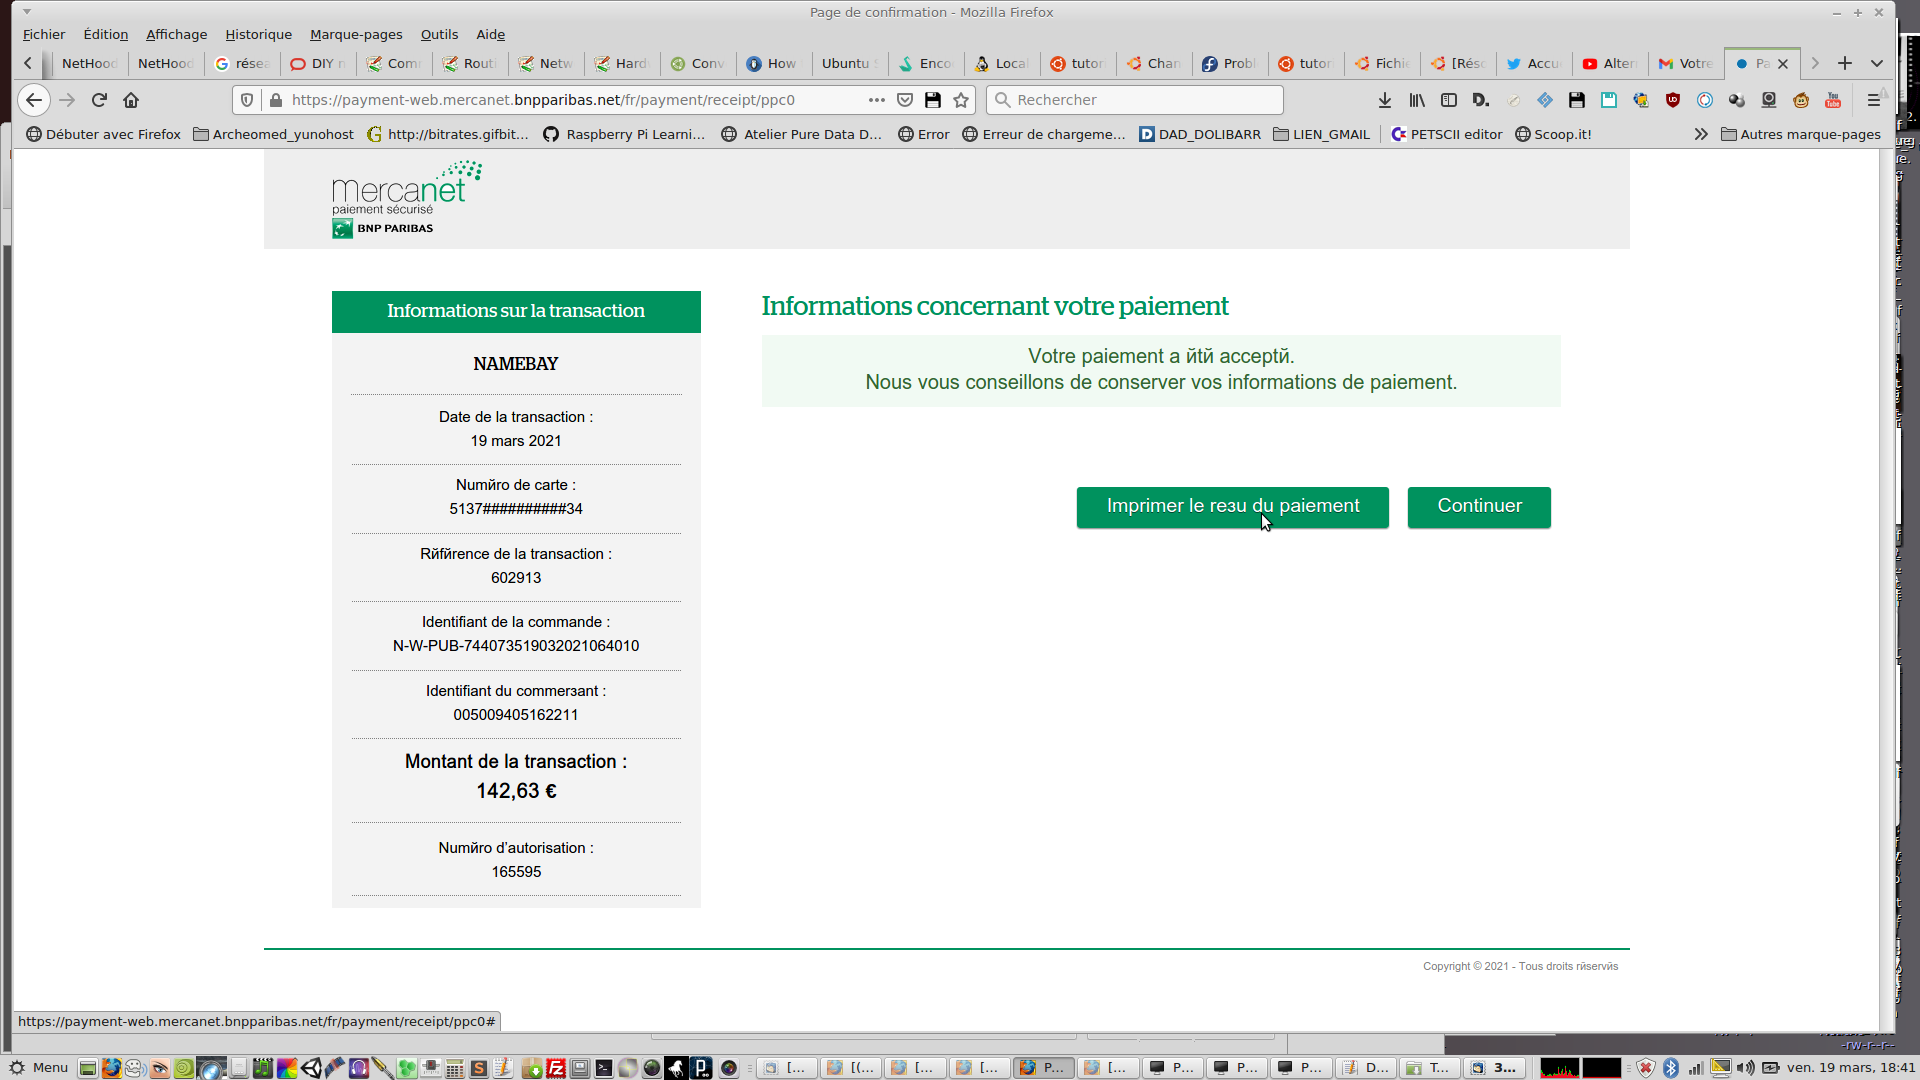Switch to the Votre Gmail tab

[x=1686, y=63]
